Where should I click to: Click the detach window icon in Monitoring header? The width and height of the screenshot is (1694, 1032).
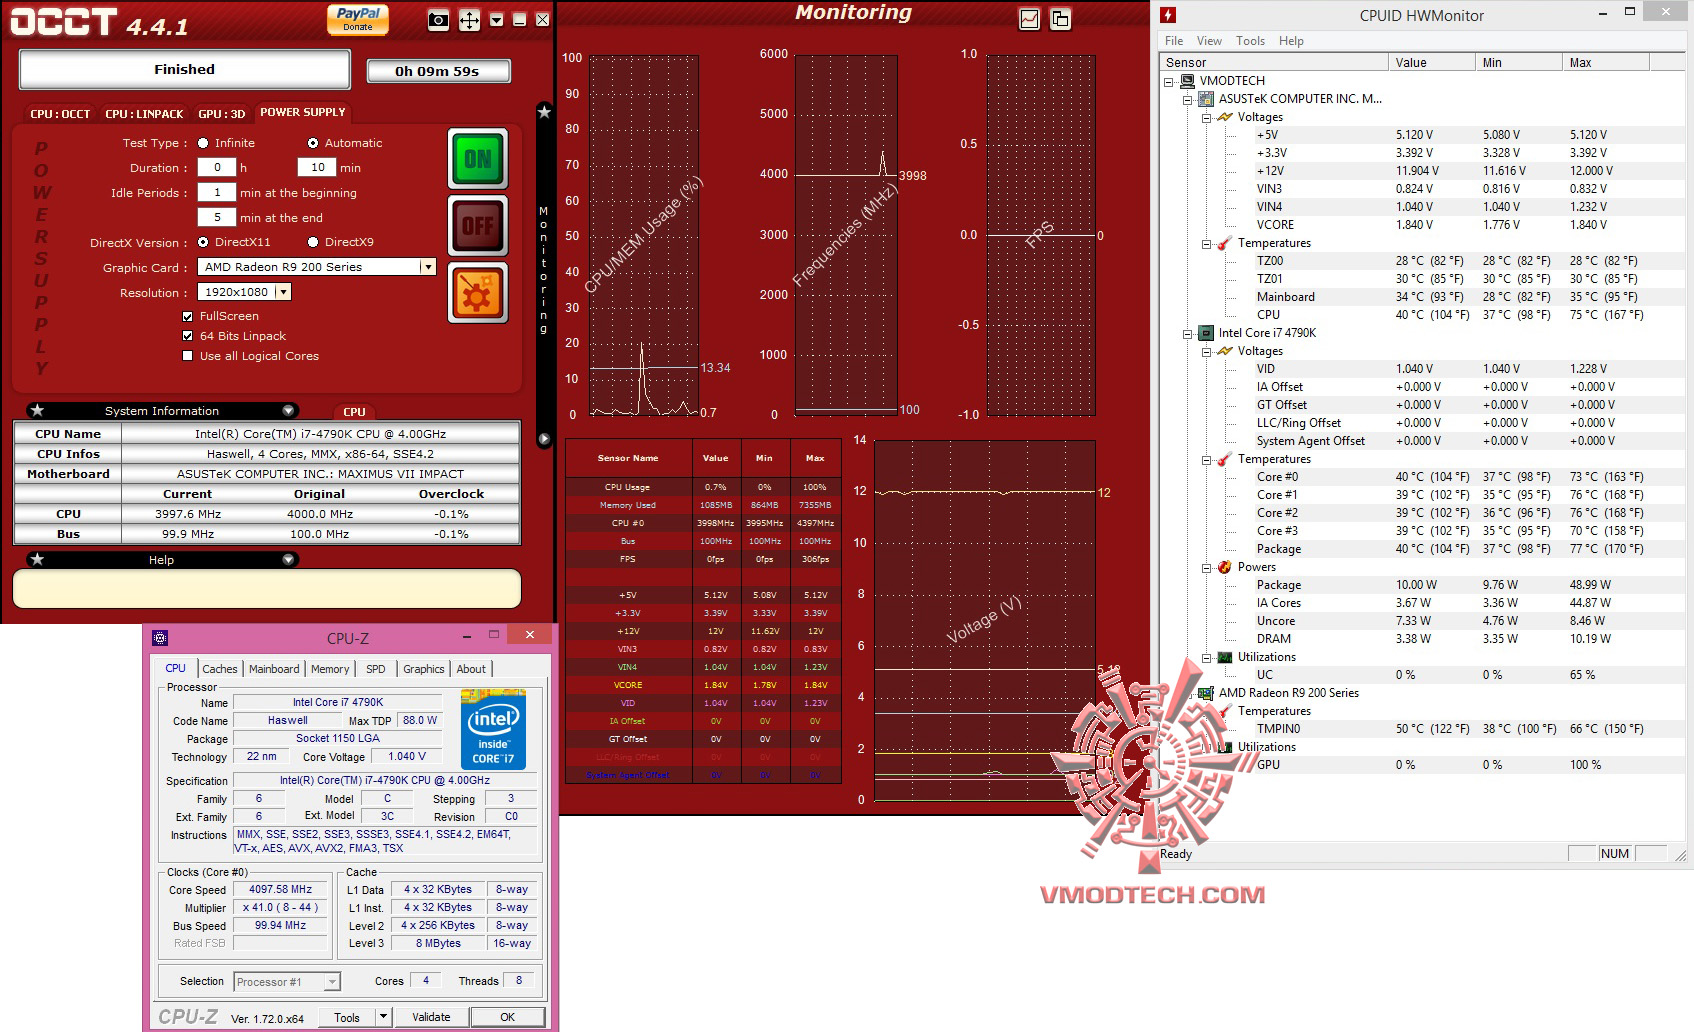pyautogui.click(x=1060, y=19)
